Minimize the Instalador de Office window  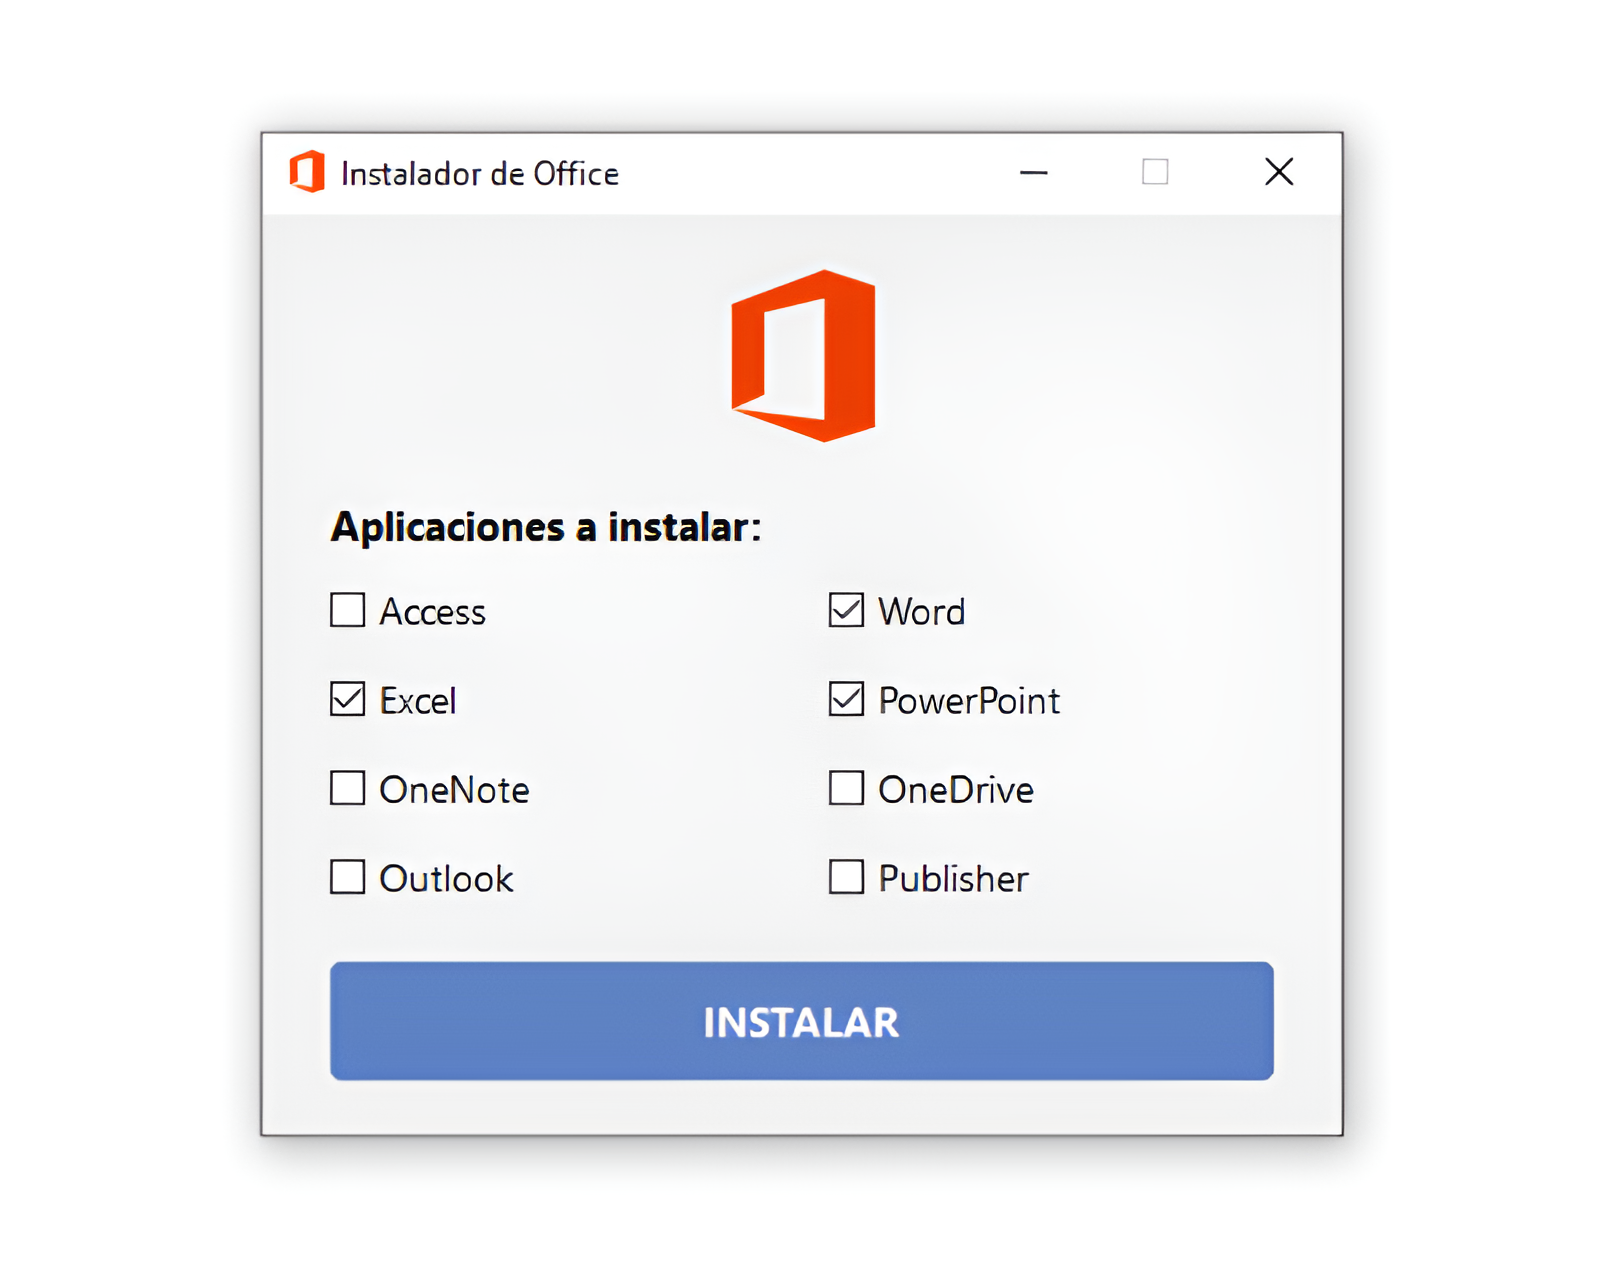coord(1033,173)
